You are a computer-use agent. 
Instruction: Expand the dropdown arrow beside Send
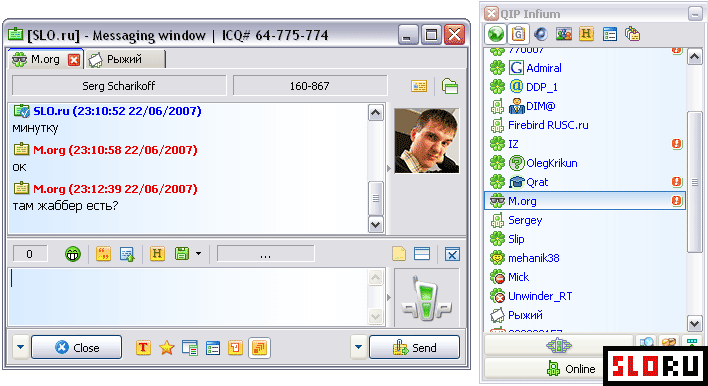(358, 347)
